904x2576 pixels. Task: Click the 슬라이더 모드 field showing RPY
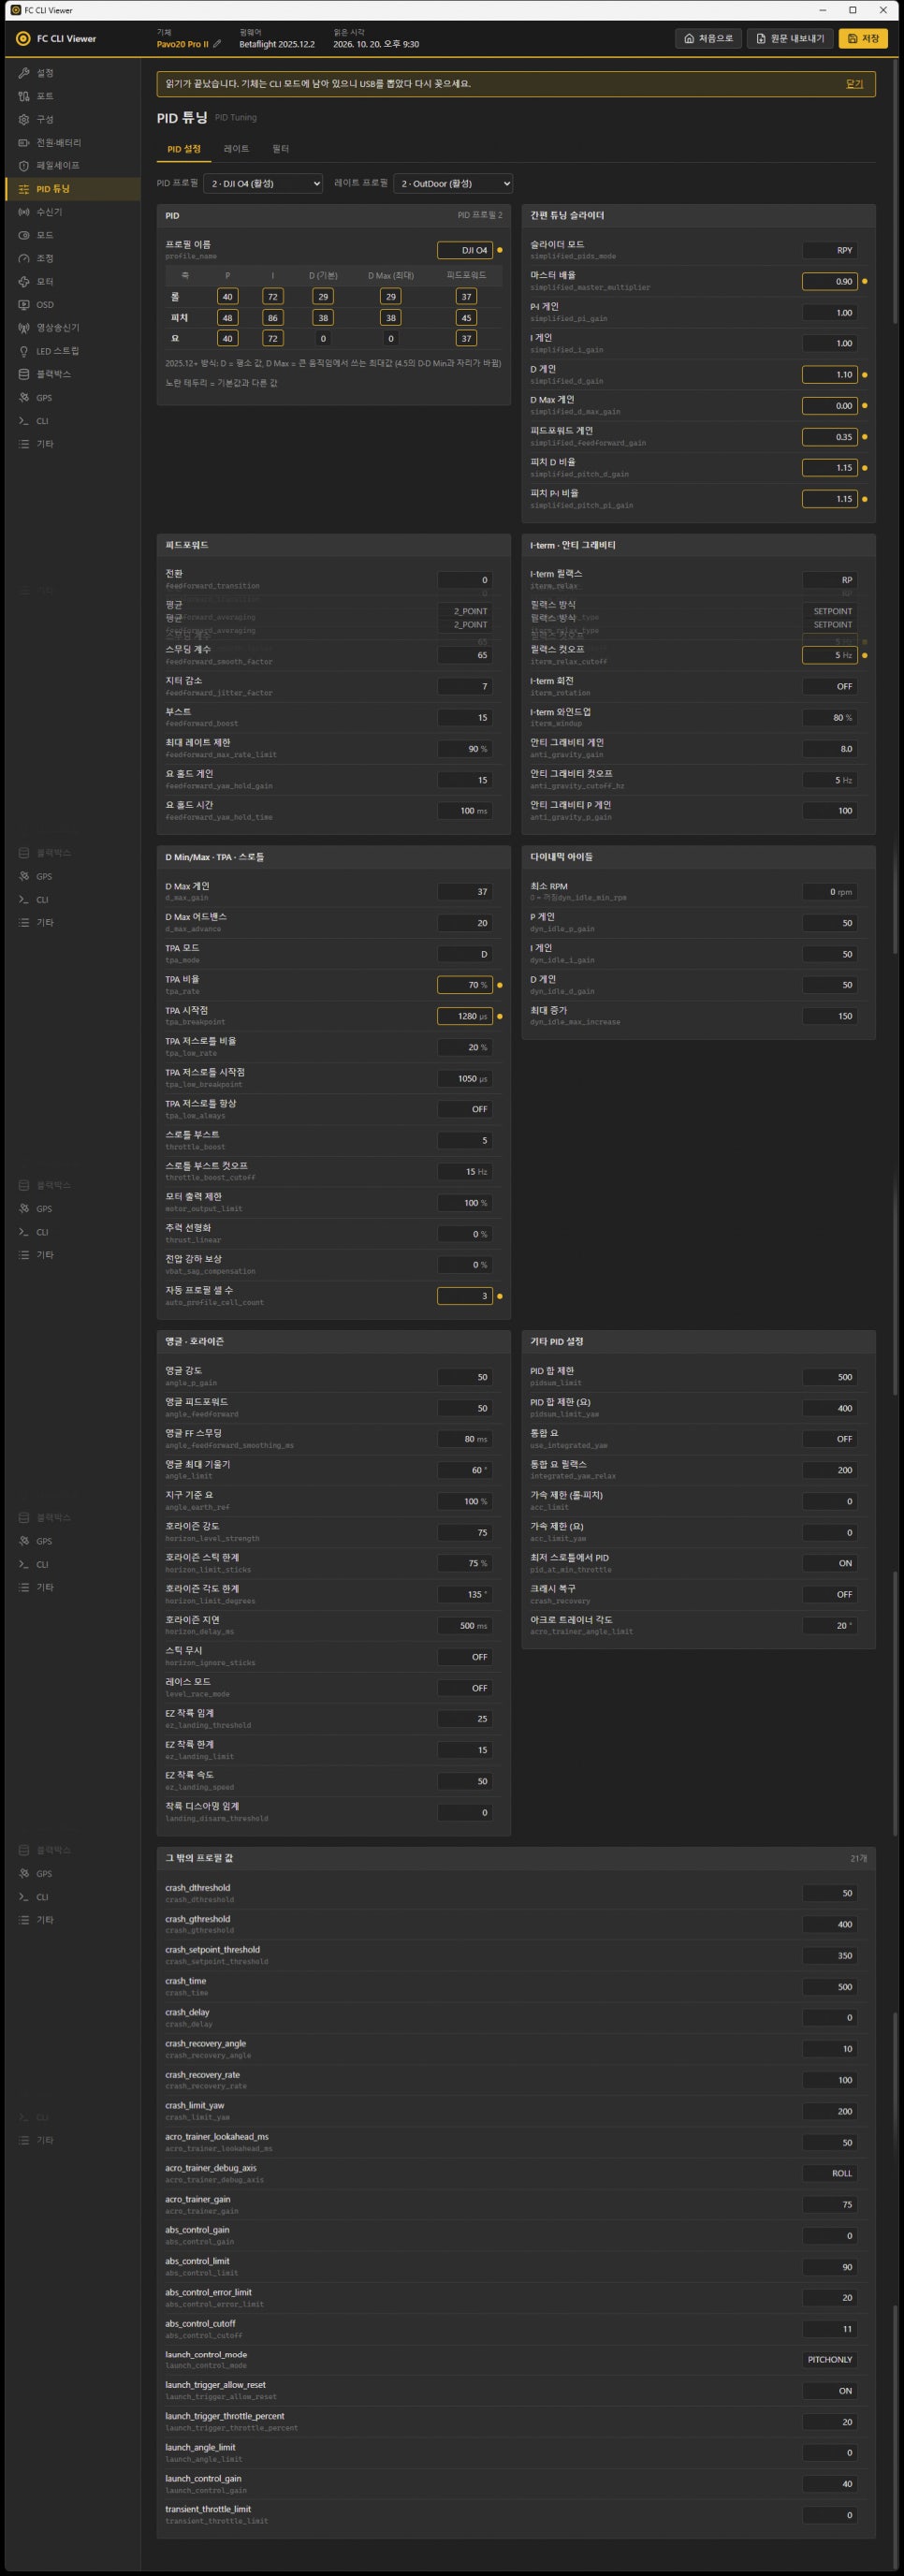click(830, 250)
